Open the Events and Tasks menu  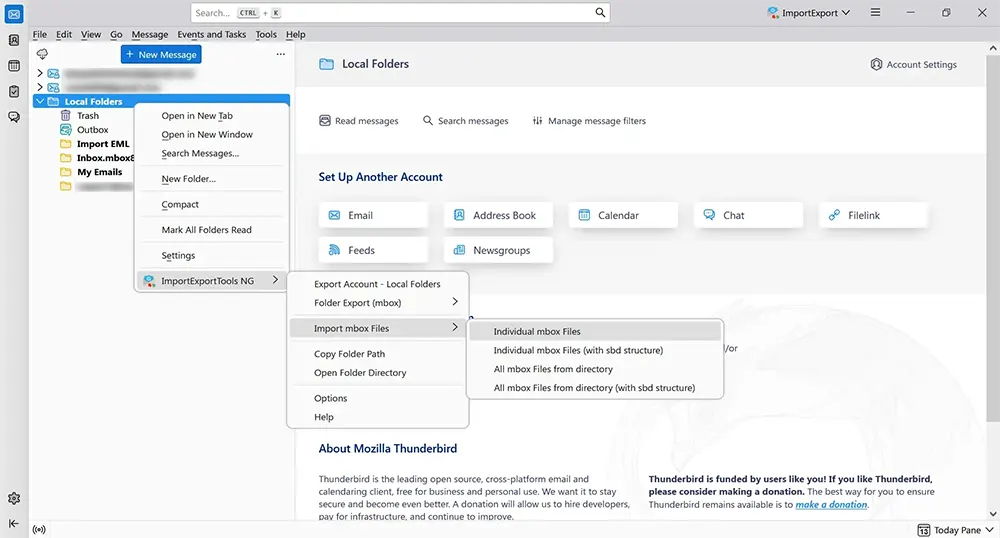click(212, 34)
